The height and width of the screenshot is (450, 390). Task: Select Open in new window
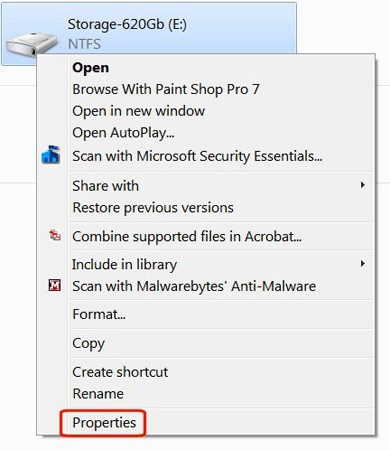[x=138, y=111]
